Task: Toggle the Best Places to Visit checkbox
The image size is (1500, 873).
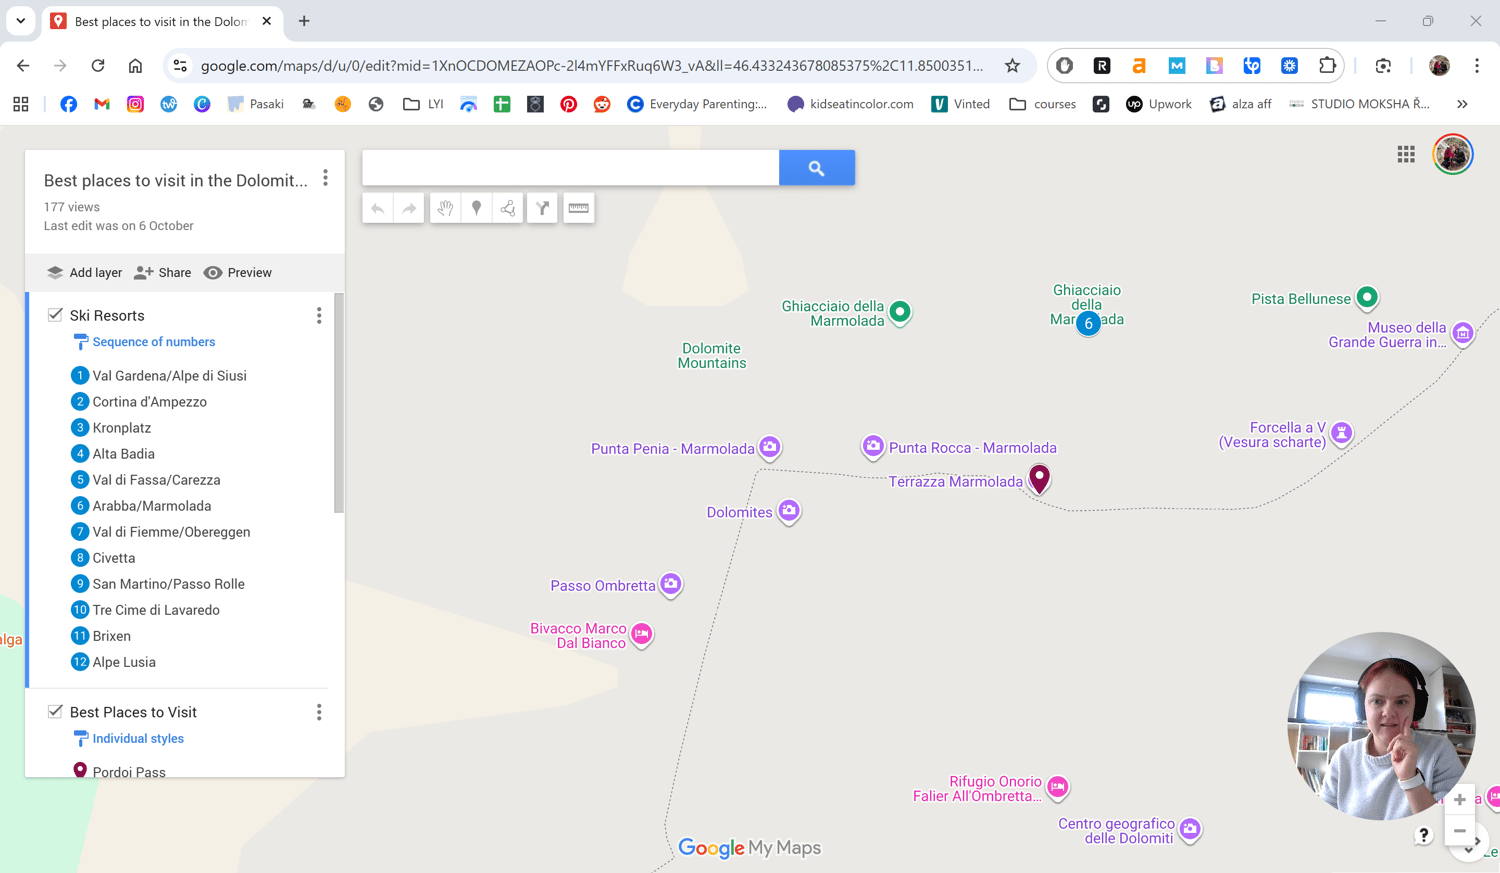Action: click(x=55, y=712)
